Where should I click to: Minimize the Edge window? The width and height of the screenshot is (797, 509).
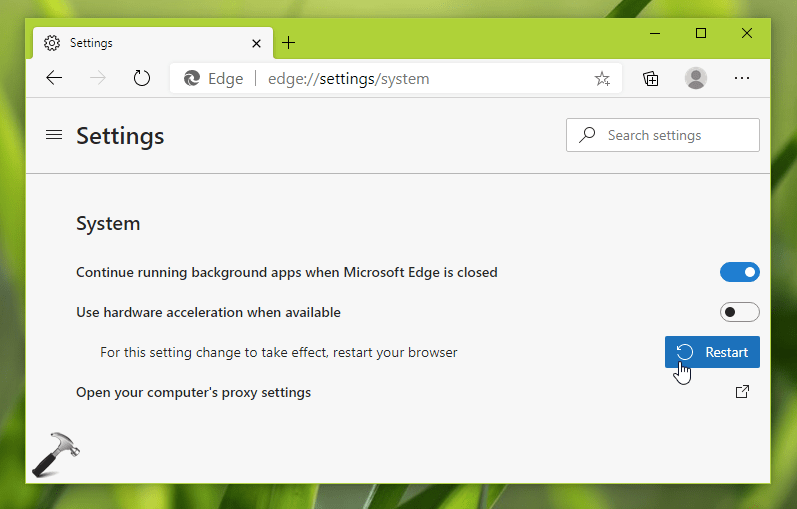655,34
